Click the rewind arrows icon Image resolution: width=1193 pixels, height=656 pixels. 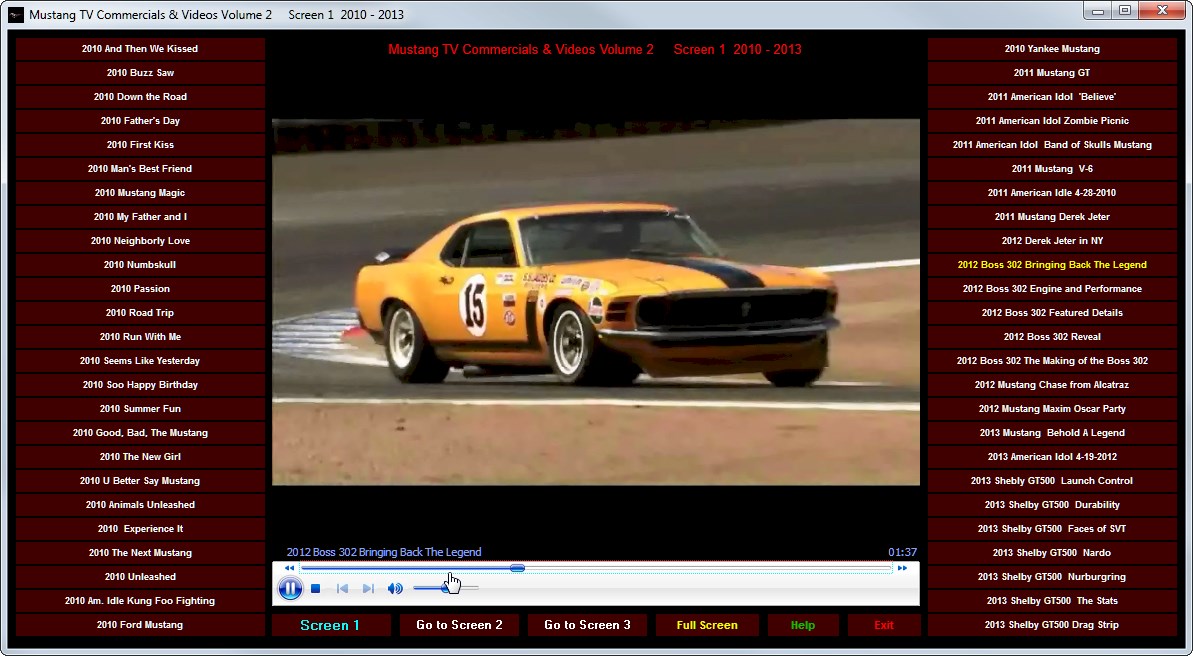pos(289,568)
